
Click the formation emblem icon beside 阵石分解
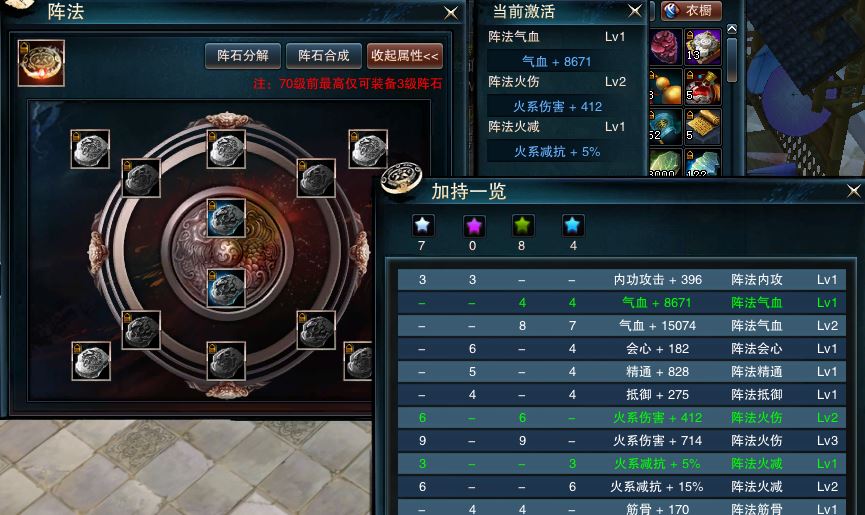(x=41, y=63)
